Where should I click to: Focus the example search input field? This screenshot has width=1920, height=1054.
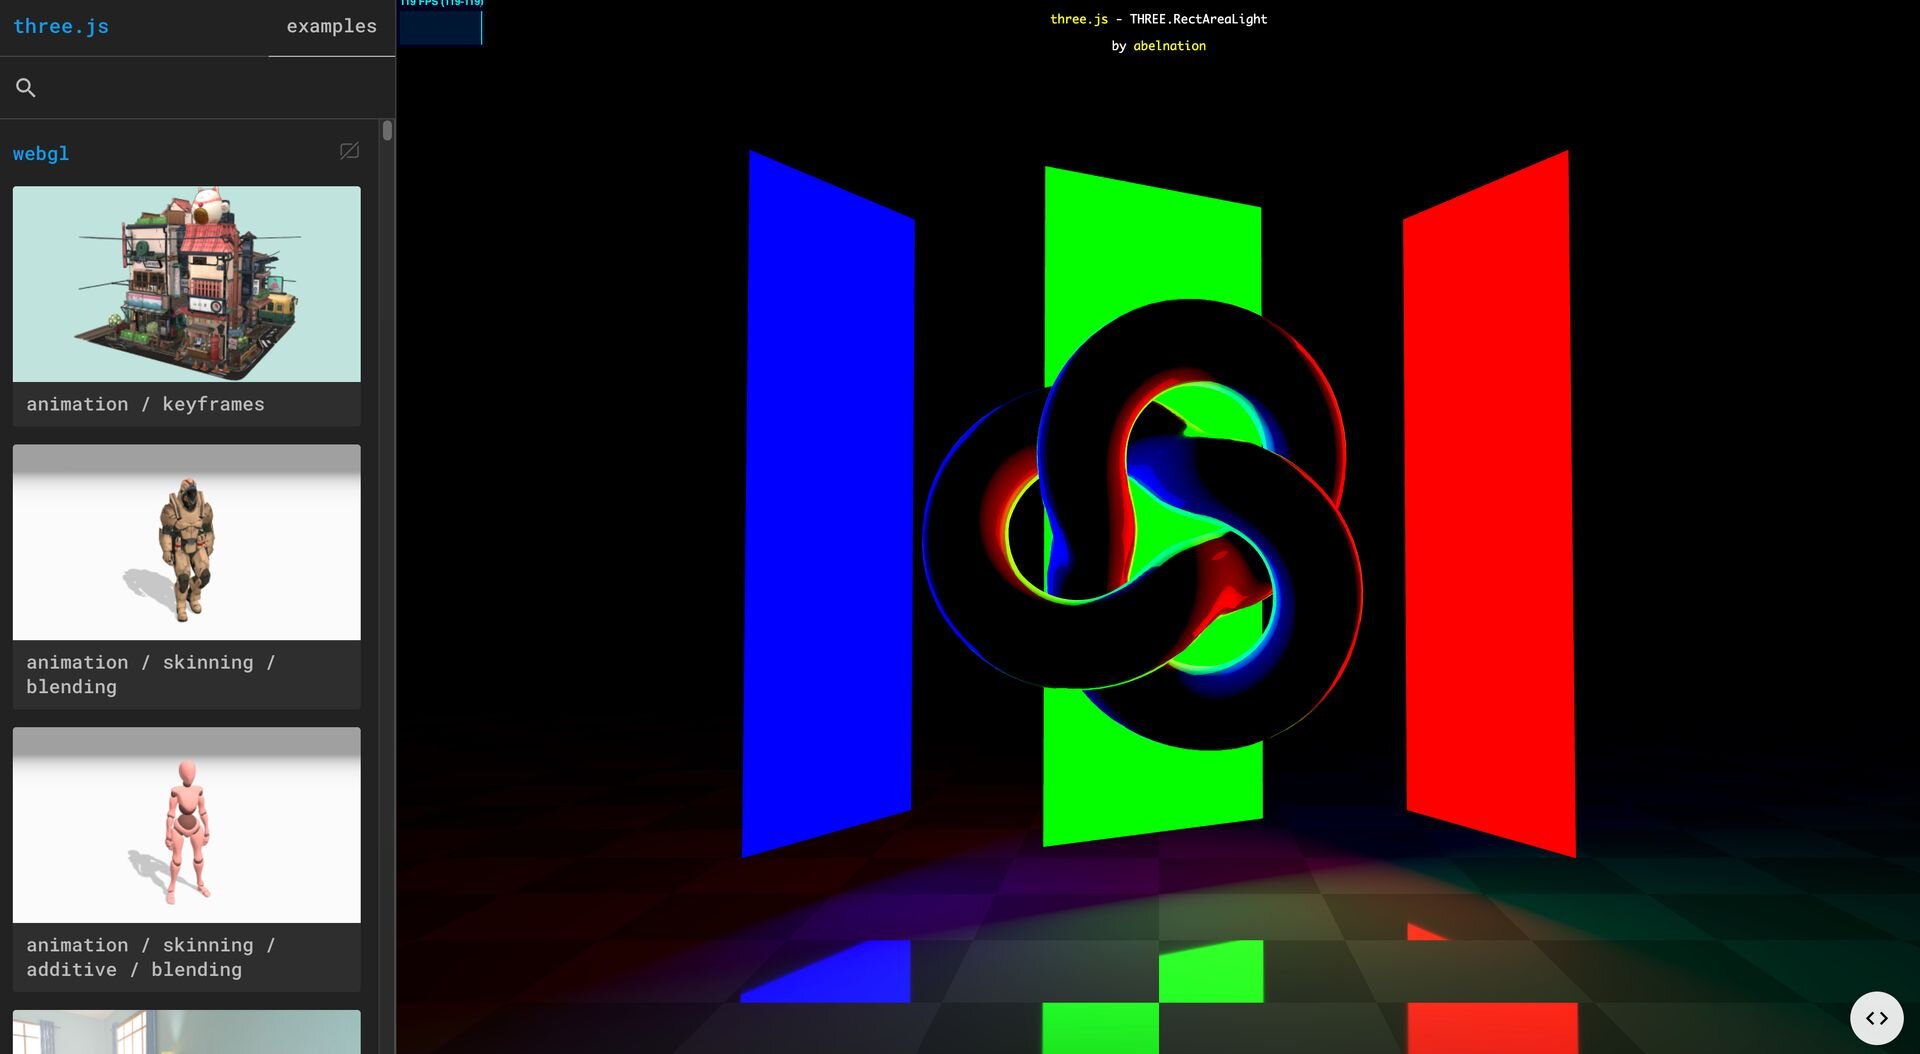210,88
